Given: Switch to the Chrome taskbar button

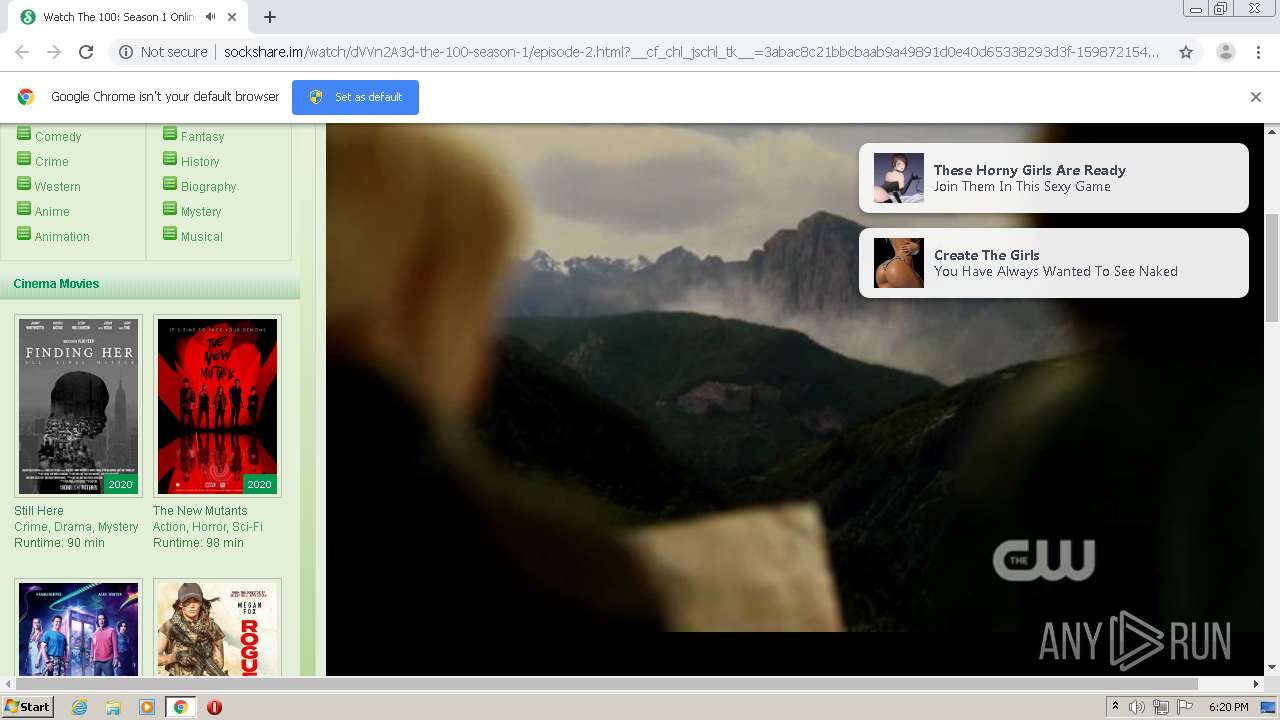Looking at the screenshot, I should tap(181, 707).
